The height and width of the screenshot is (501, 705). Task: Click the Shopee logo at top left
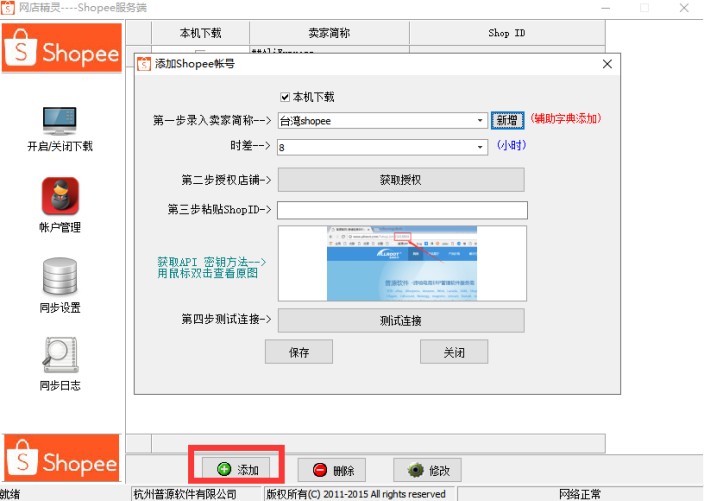pos(62,48)
